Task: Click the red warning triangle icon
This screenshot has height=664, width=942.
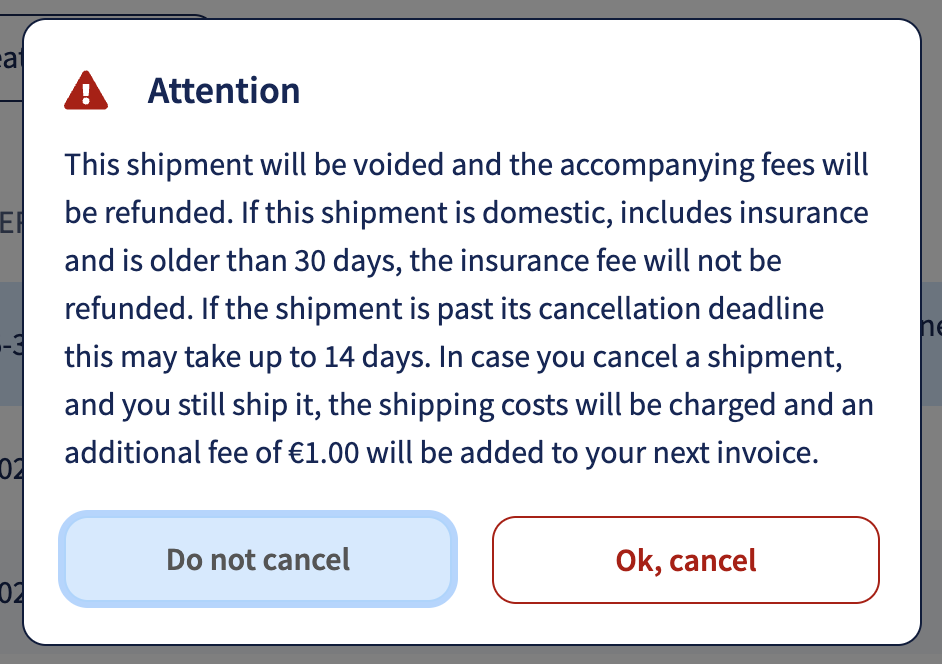Action: [86, 91]
